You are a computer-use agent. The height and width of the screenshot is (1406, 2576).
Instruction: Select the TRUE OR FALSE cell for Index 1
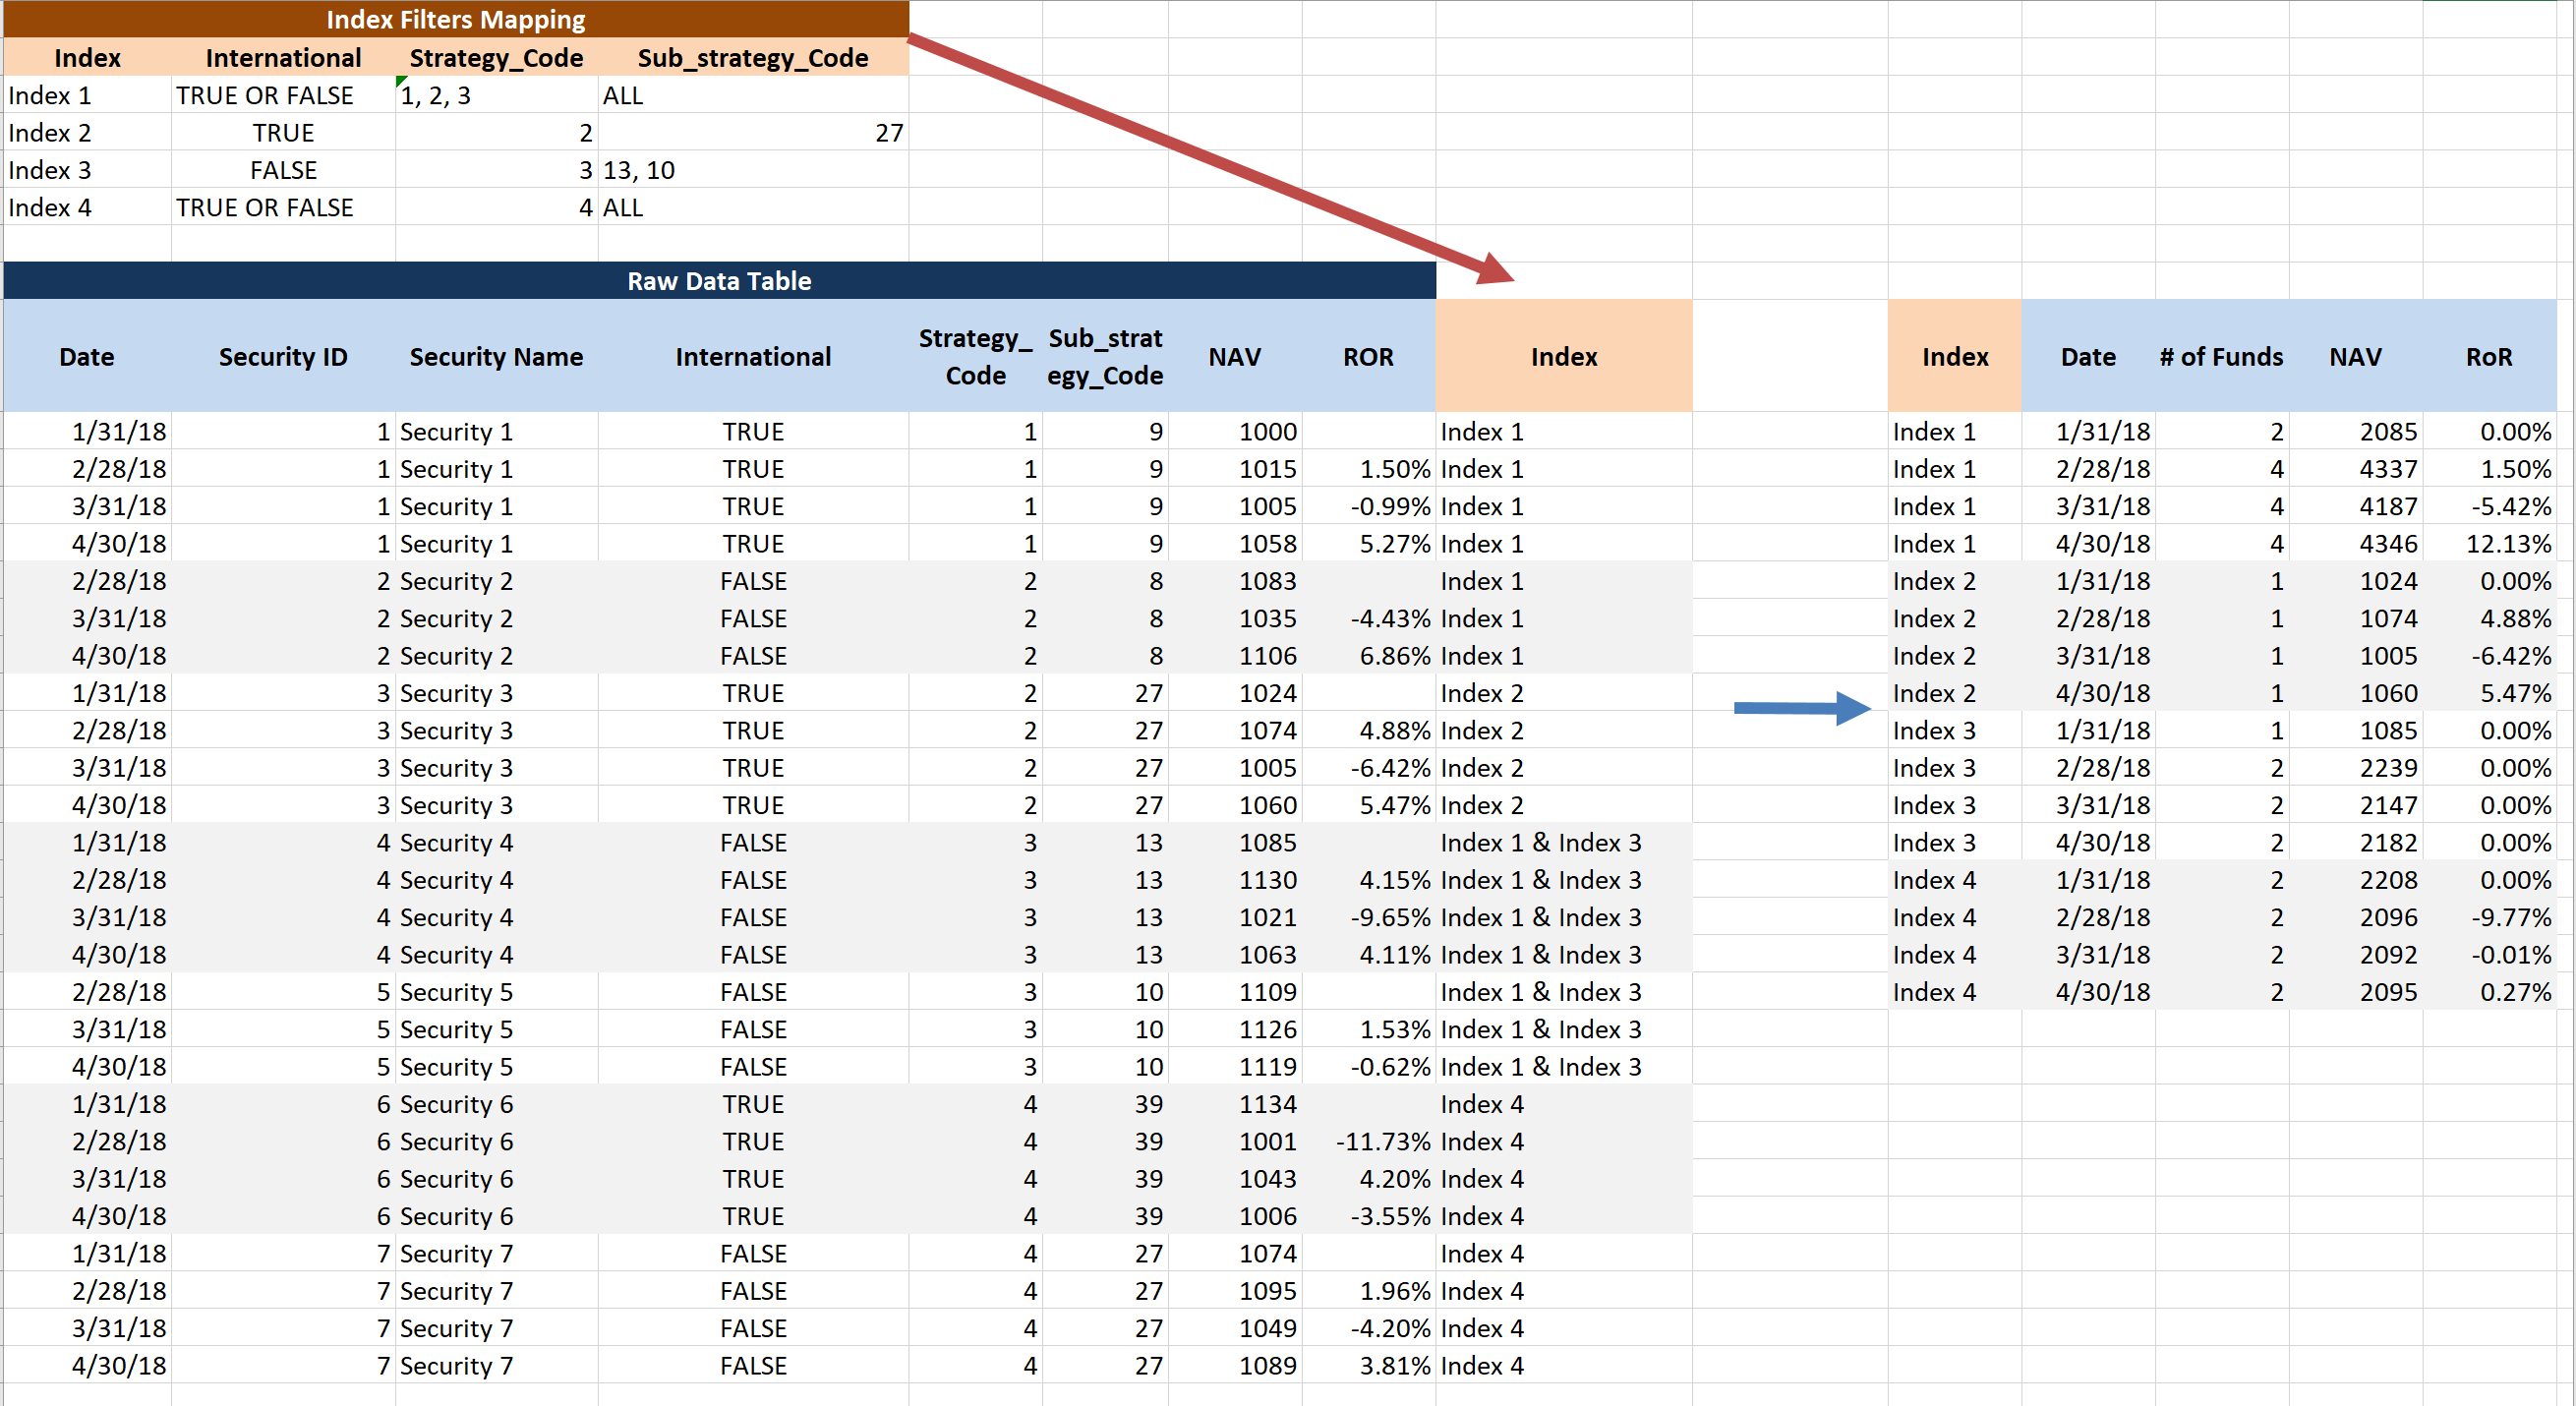point(265,95)
